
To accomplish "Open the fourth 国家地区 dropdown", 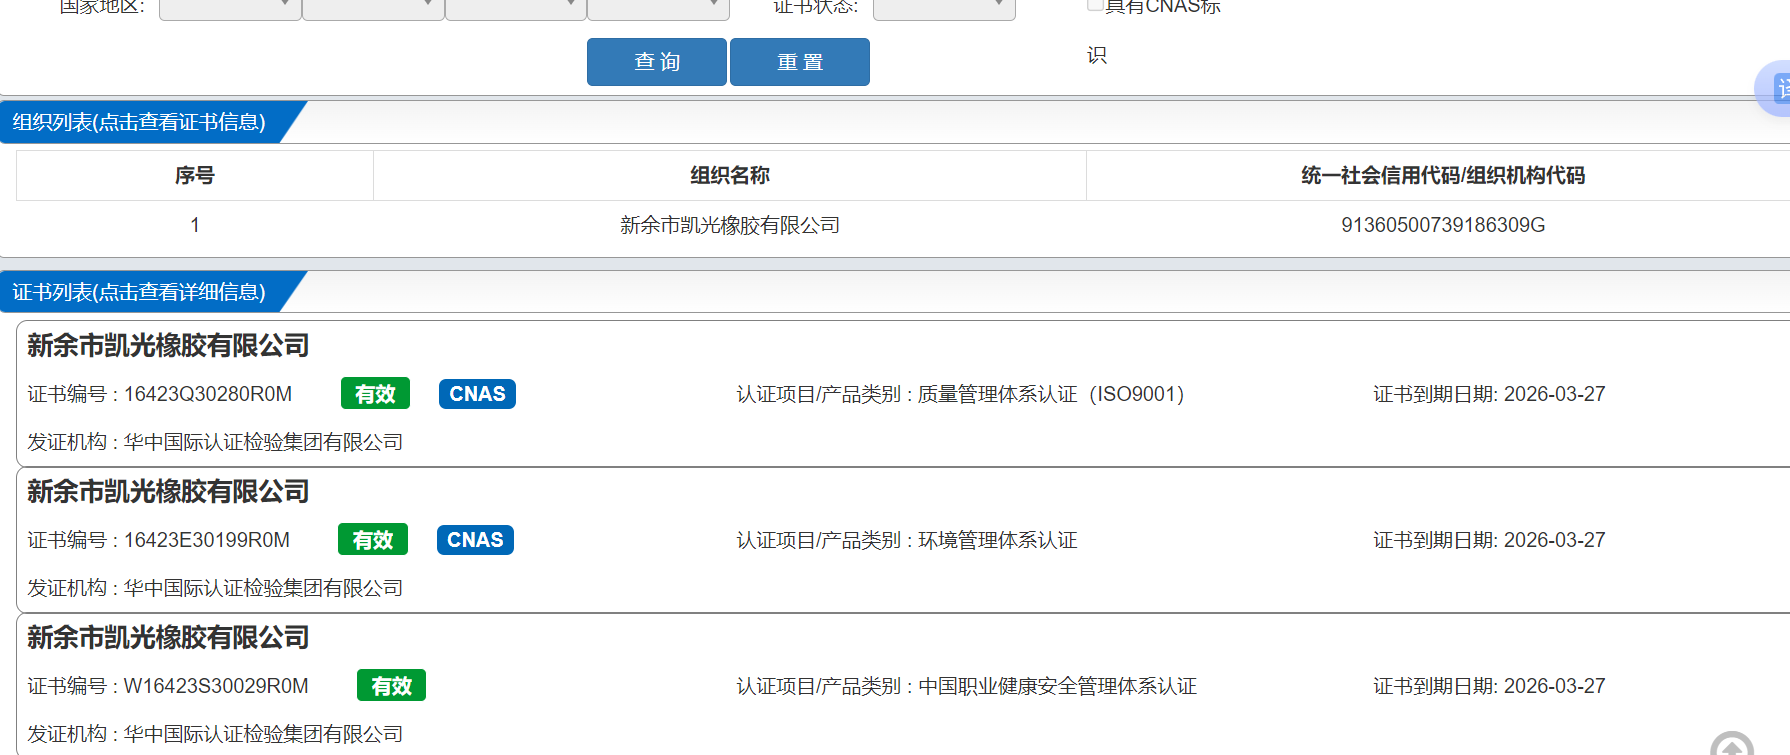I will (x=658, y=8).
